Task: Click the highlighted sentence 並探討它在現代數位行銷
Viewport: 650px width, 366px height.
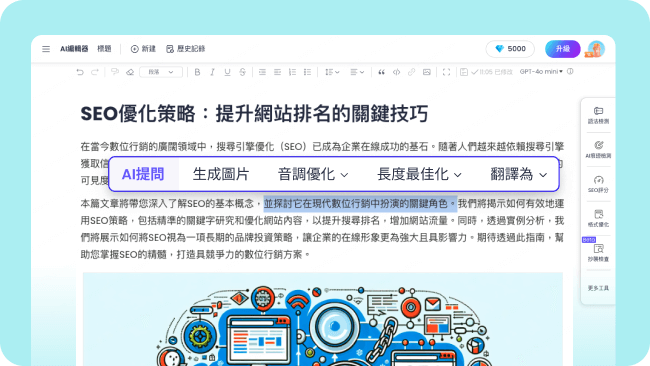Action: pos(360,204)
